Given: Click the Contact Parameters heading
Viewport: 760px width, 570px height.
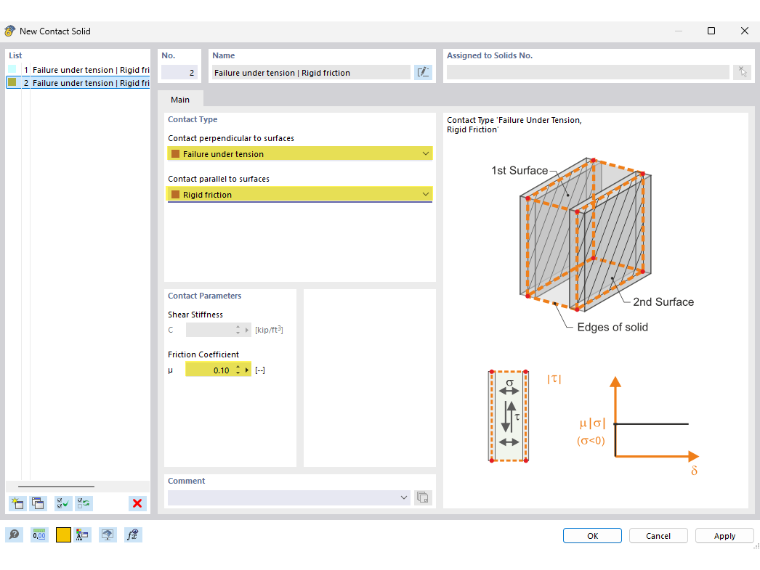Looking at the screenshot, I should [x=204, y=296].
